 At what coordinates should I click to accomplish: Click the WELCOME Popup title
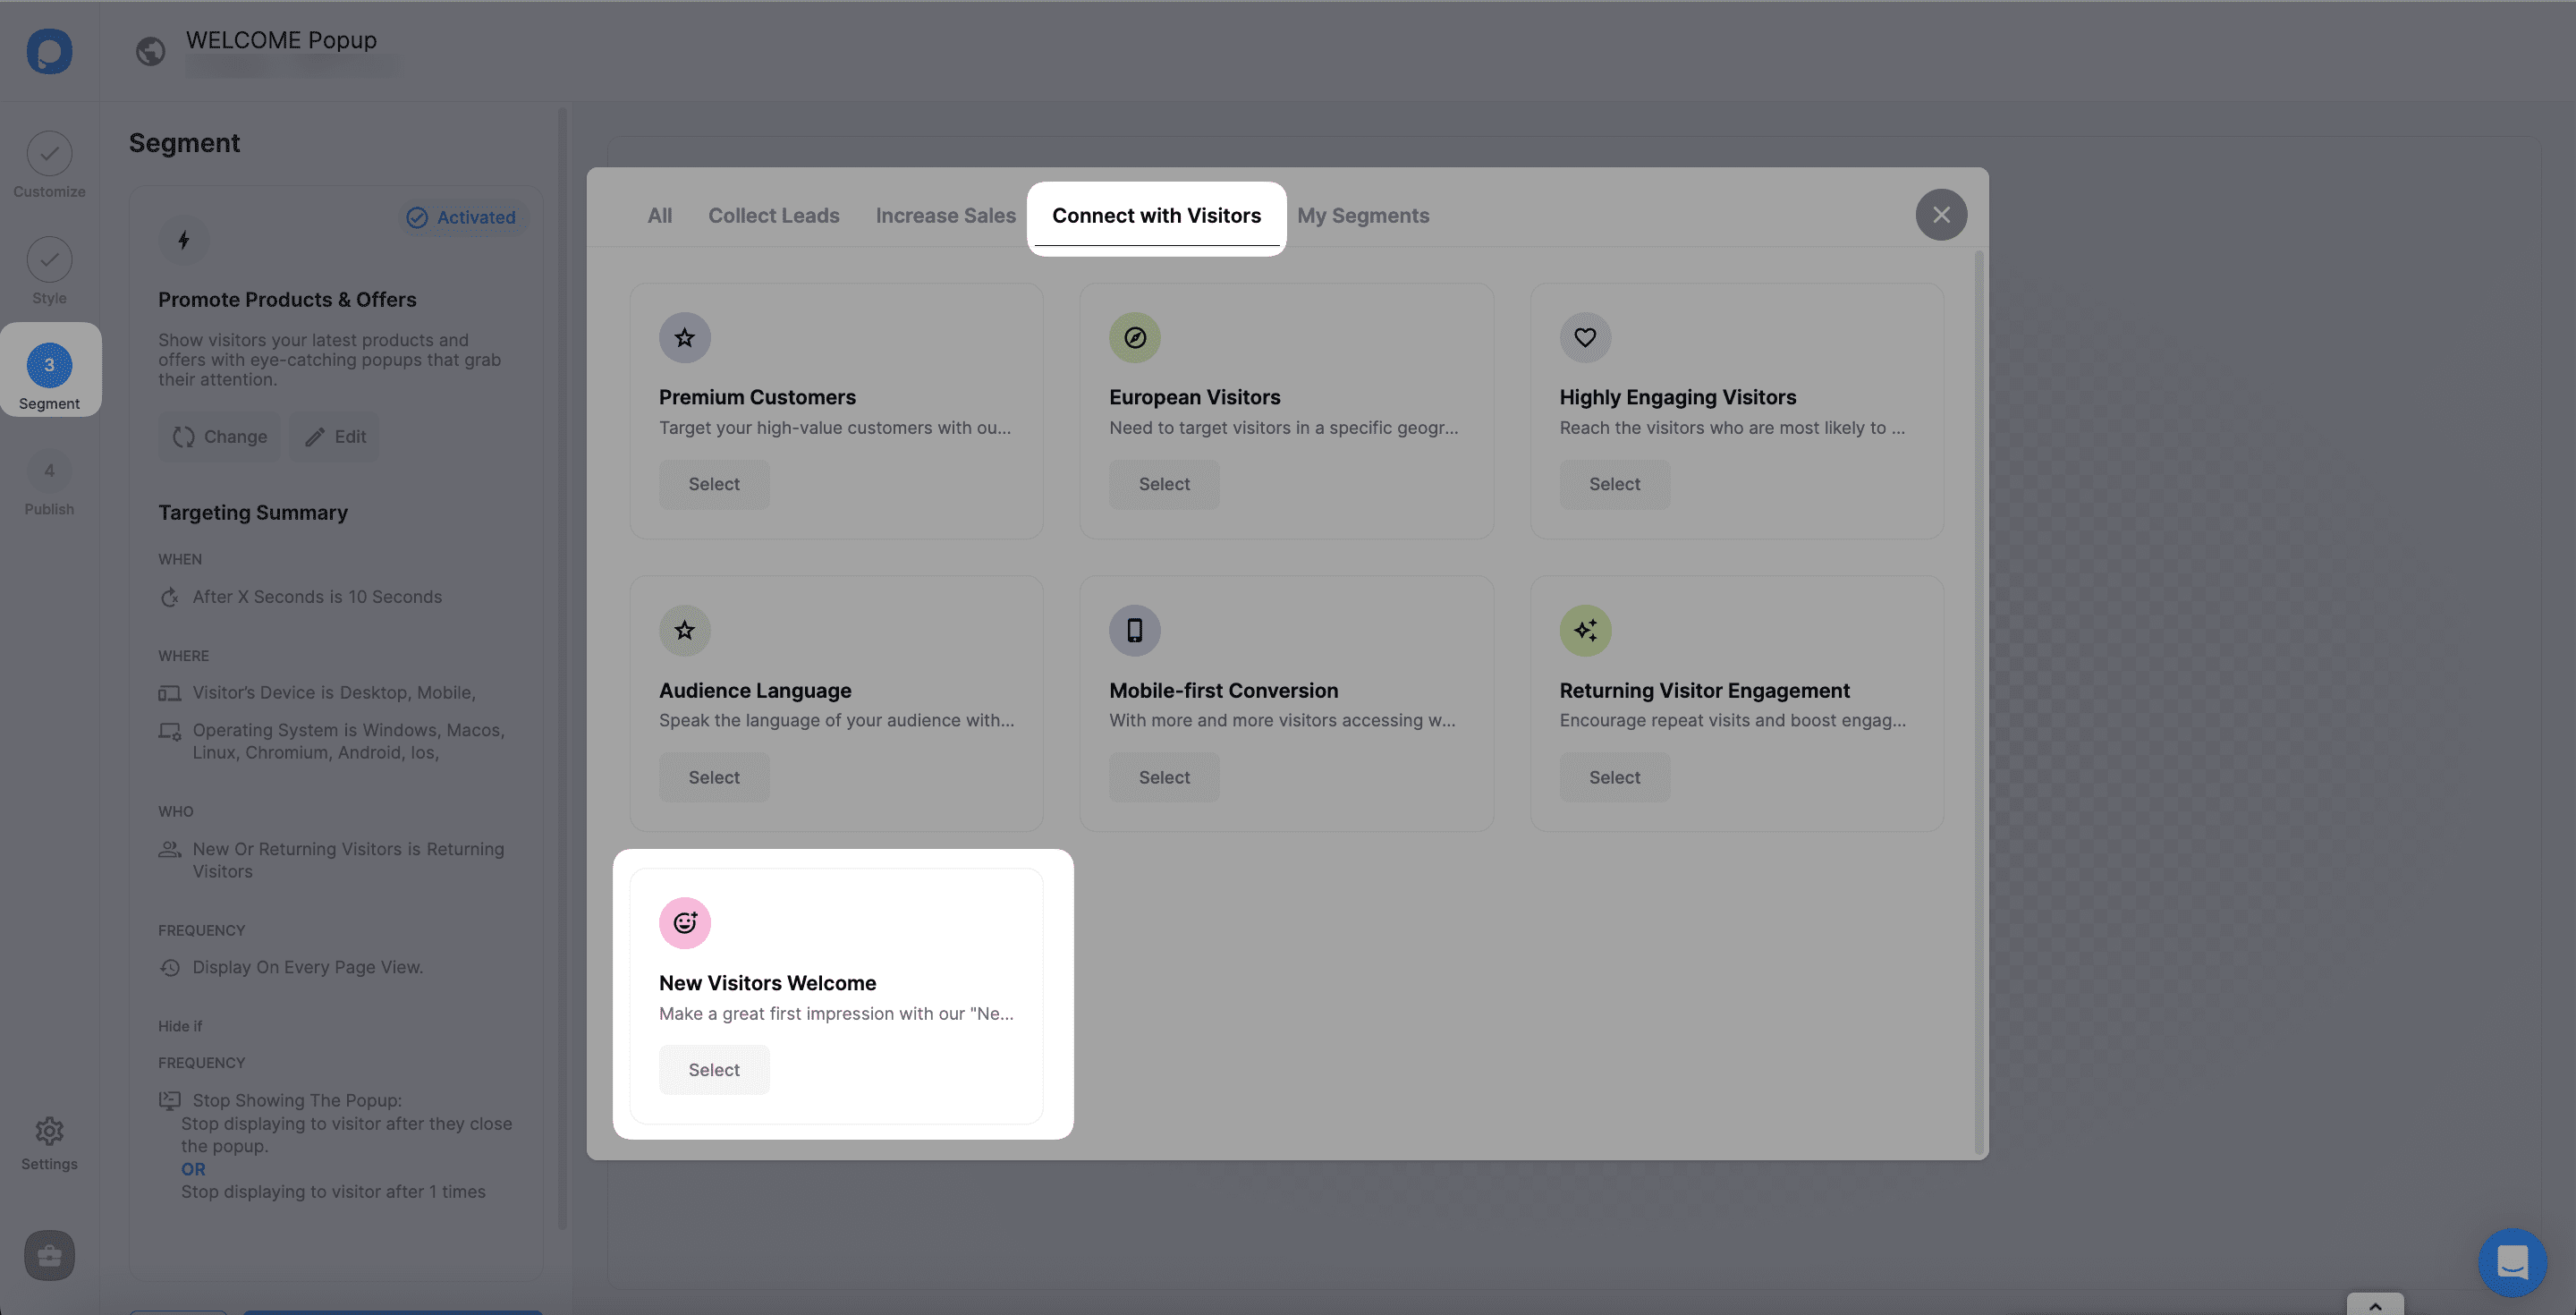281,40
